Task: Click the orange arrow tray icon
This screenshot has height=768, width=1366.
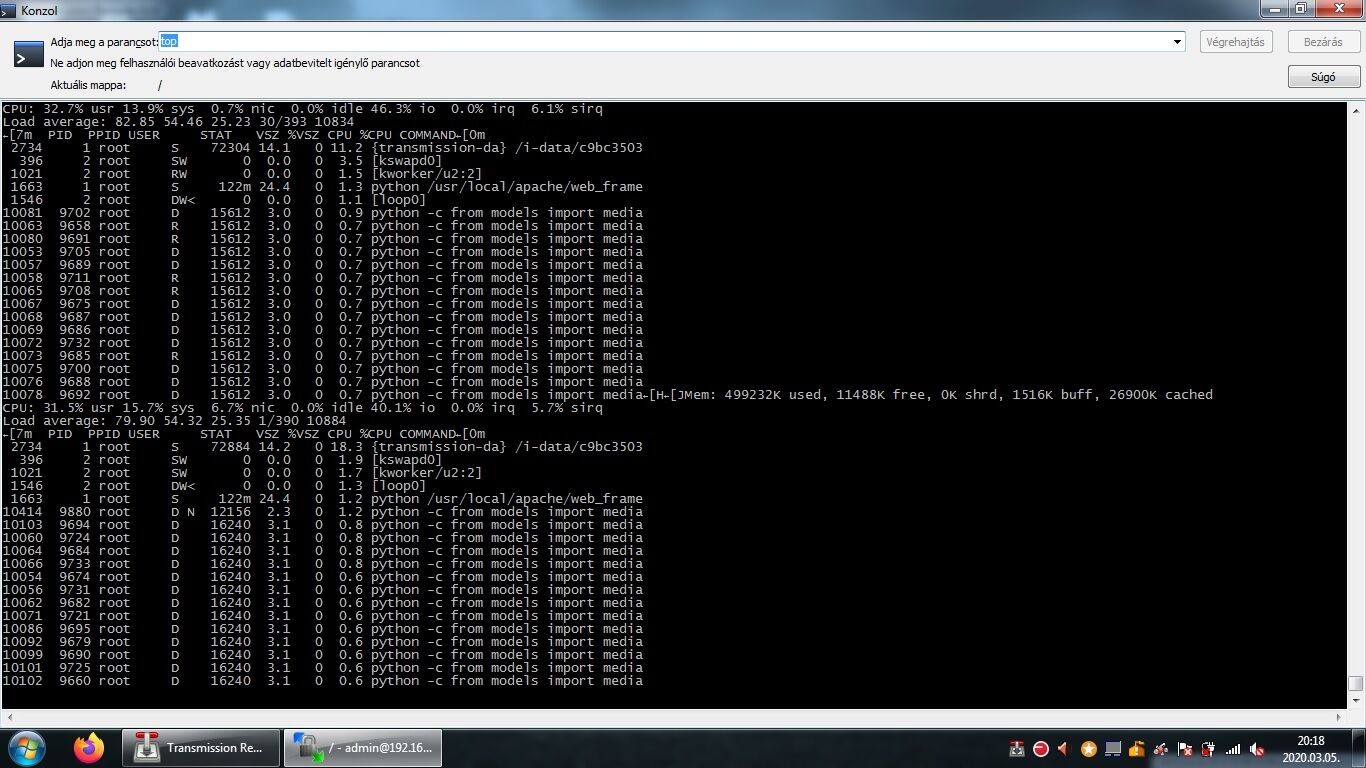Action: coord(1065,748)
